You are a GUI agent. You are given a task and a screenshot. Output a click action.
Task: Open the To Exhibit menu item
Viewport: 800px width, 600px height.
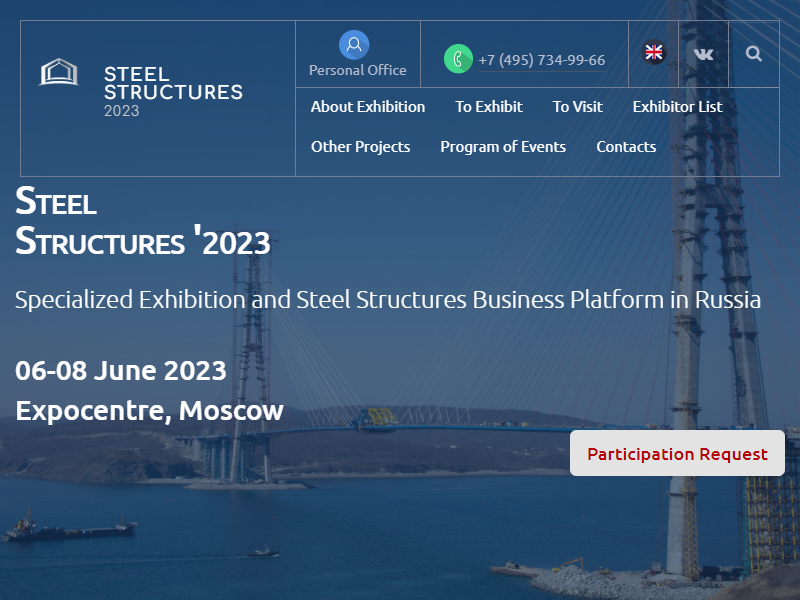pos(489,107)
